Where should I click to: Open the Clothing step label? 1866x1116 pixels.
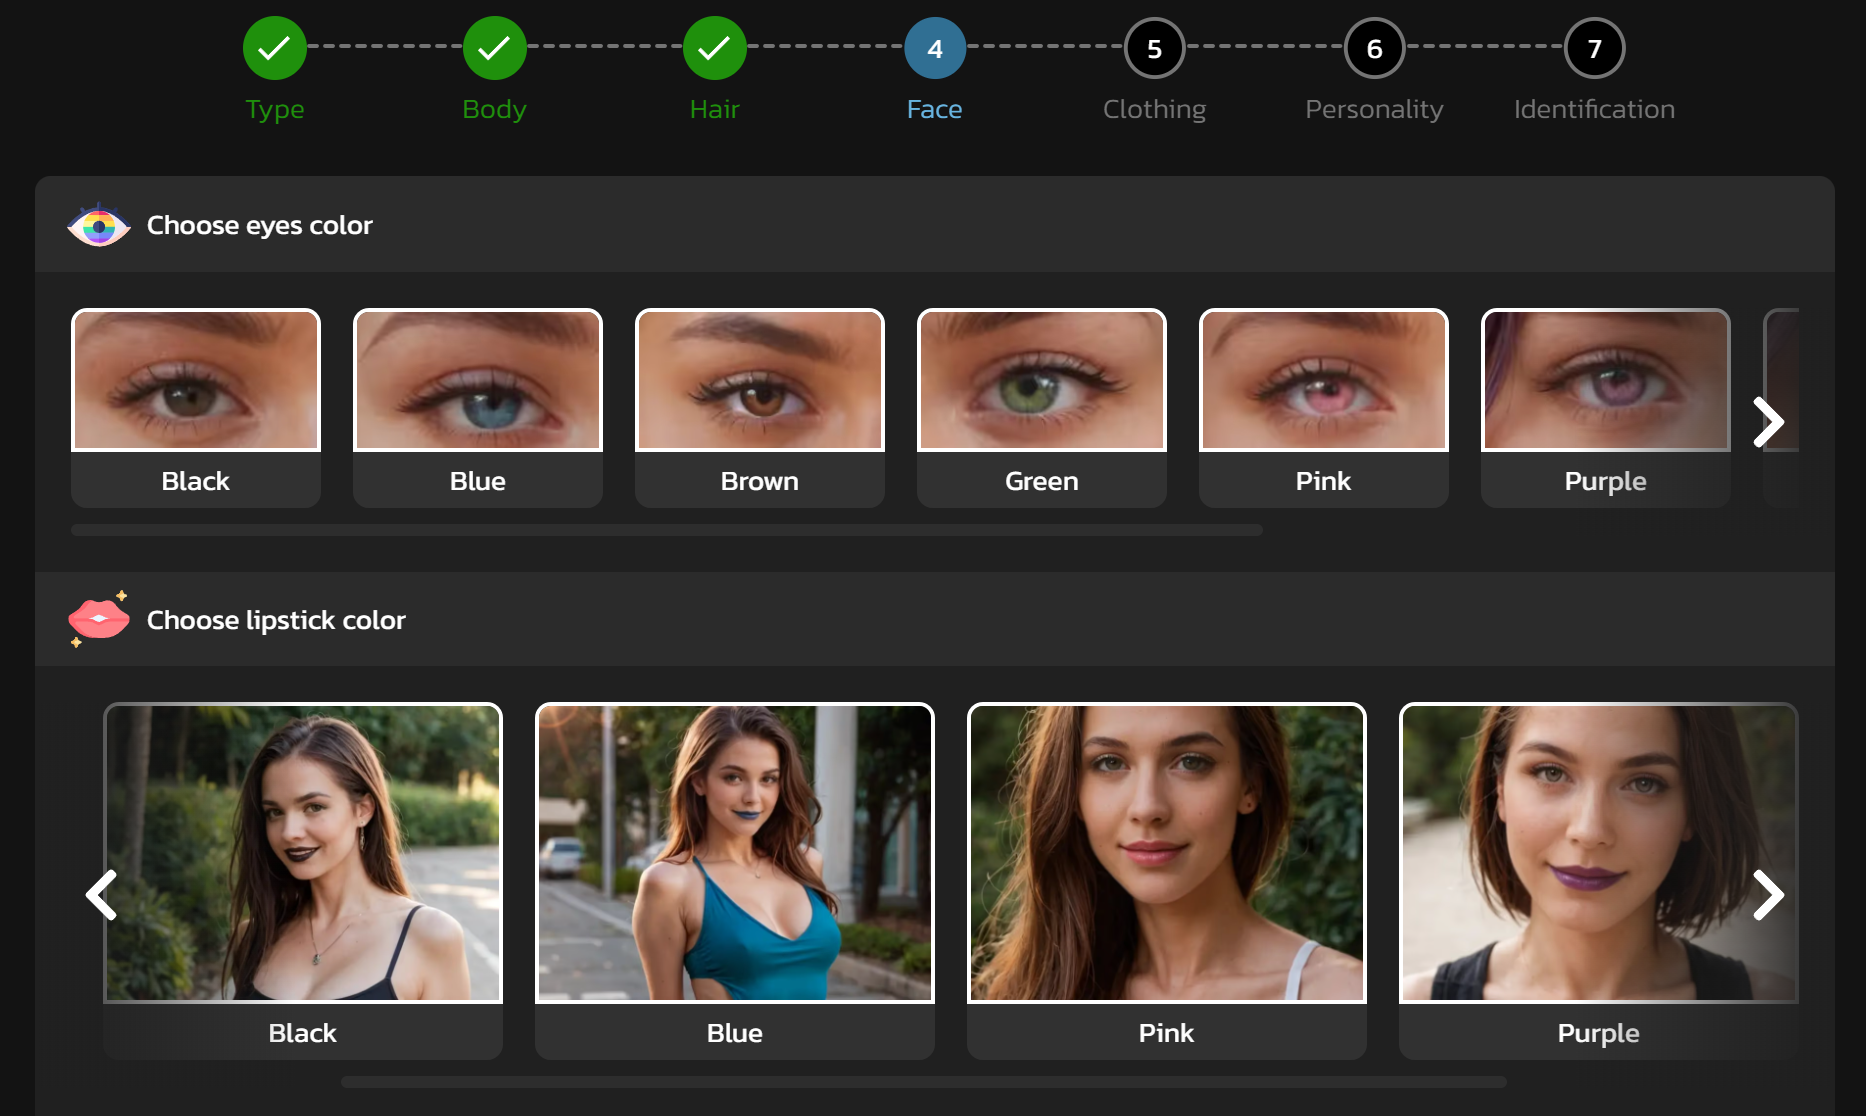pos(1154,109)
